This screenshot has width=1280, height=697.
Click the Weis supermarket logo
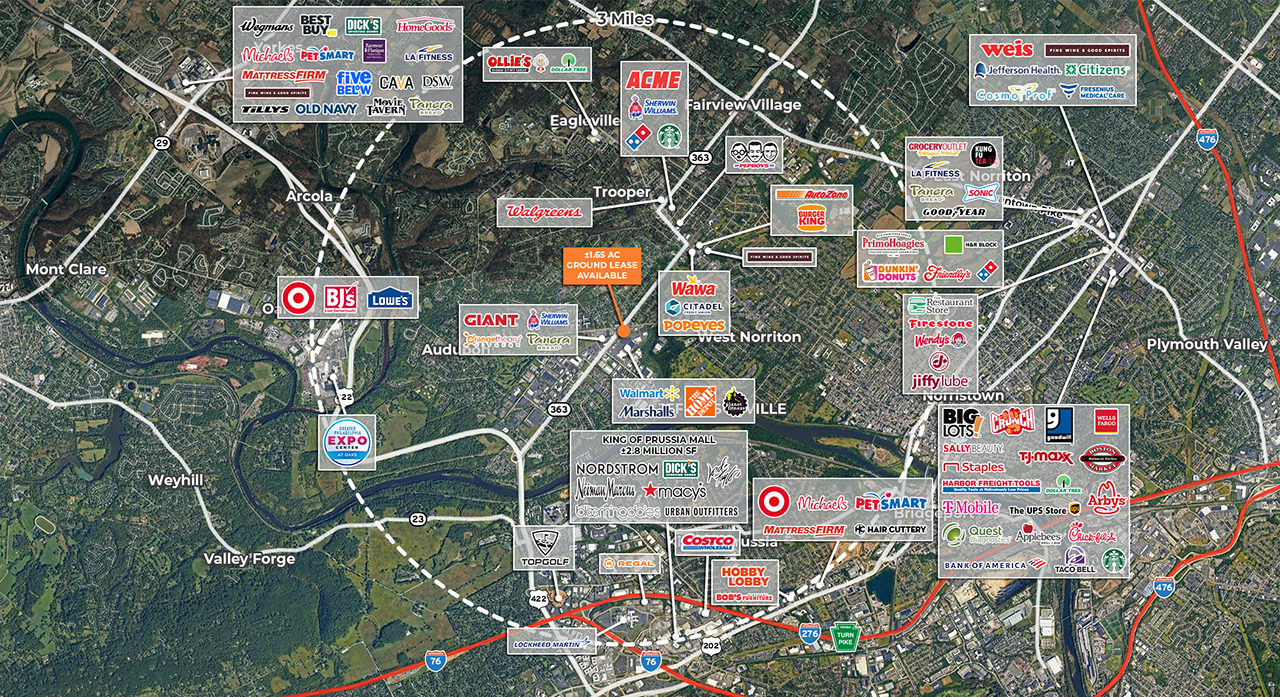(x=1006, y=49)
